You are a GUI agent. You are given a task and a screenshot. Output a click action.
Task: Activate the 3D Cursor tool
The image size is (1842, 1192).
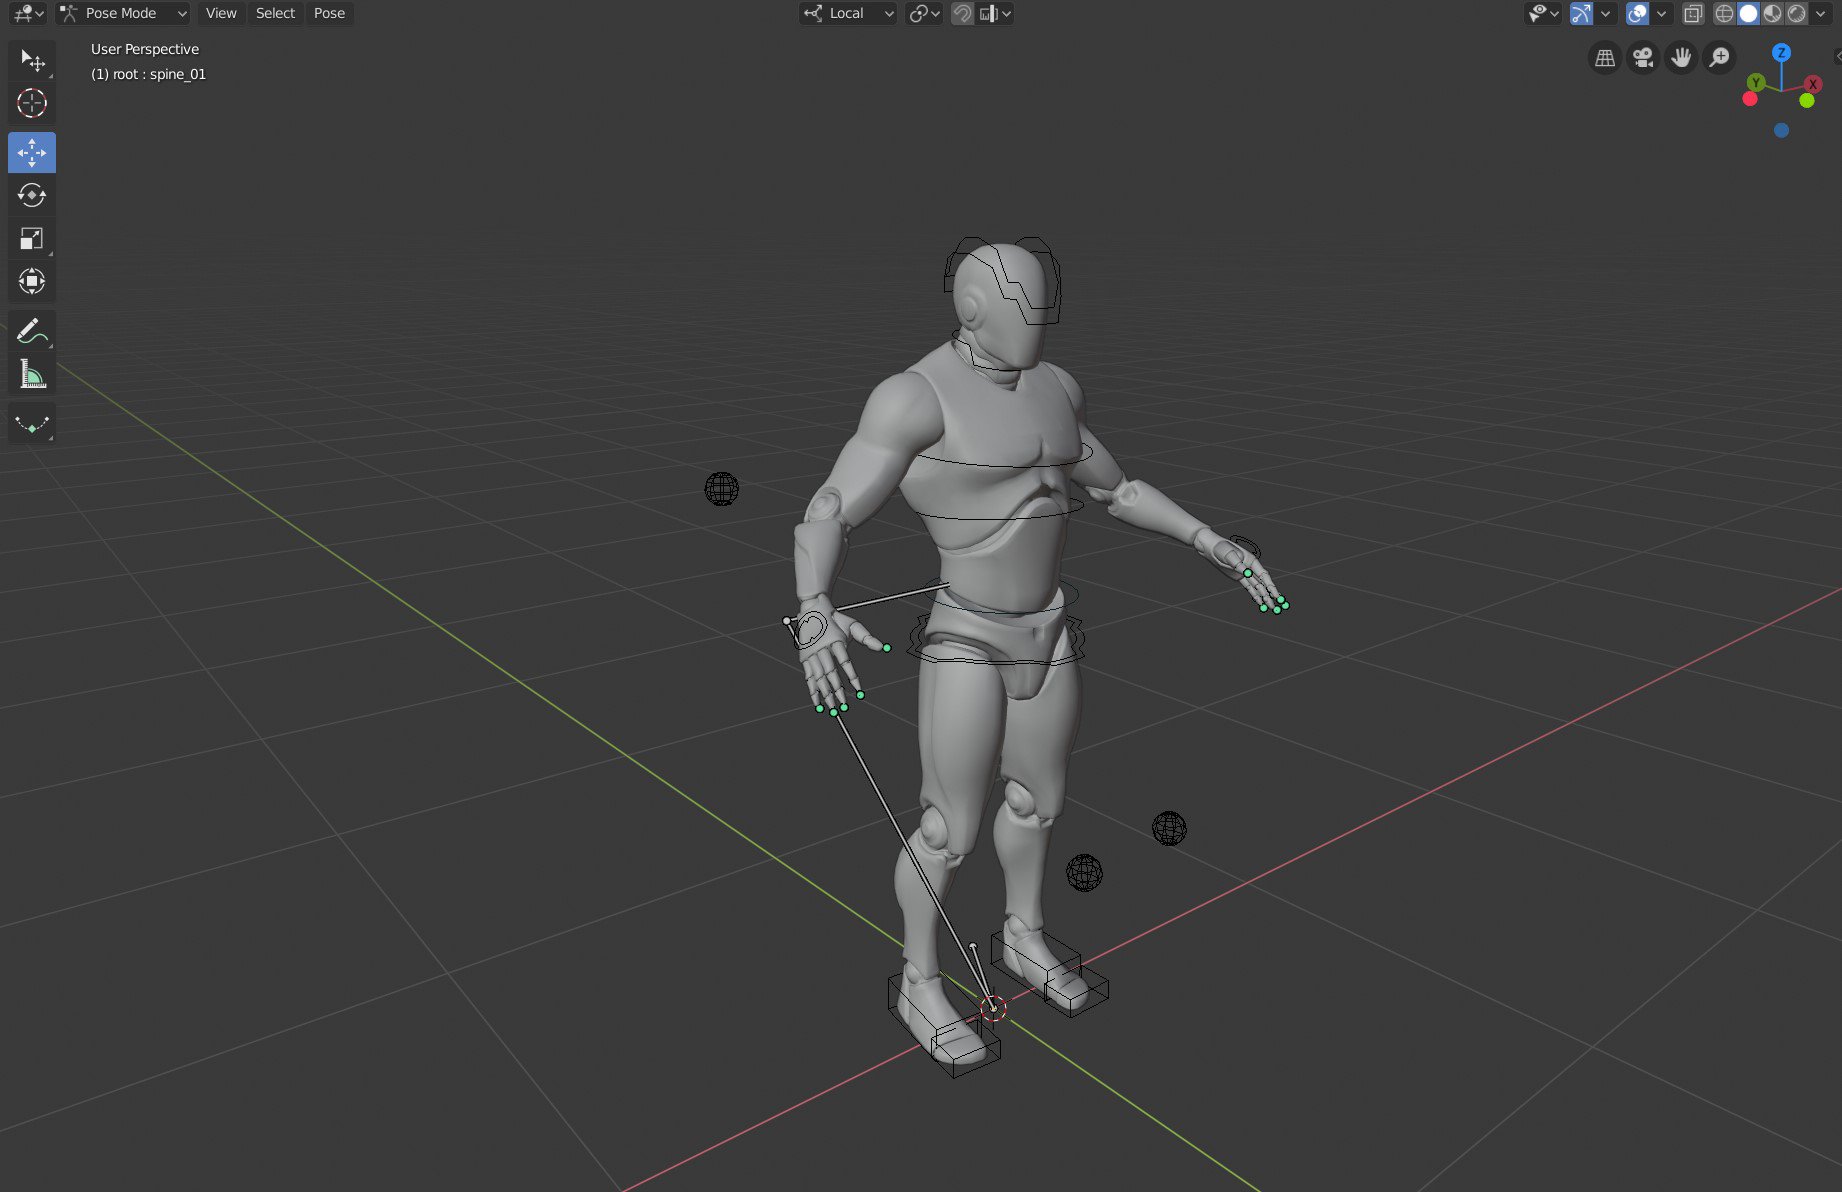31,103
